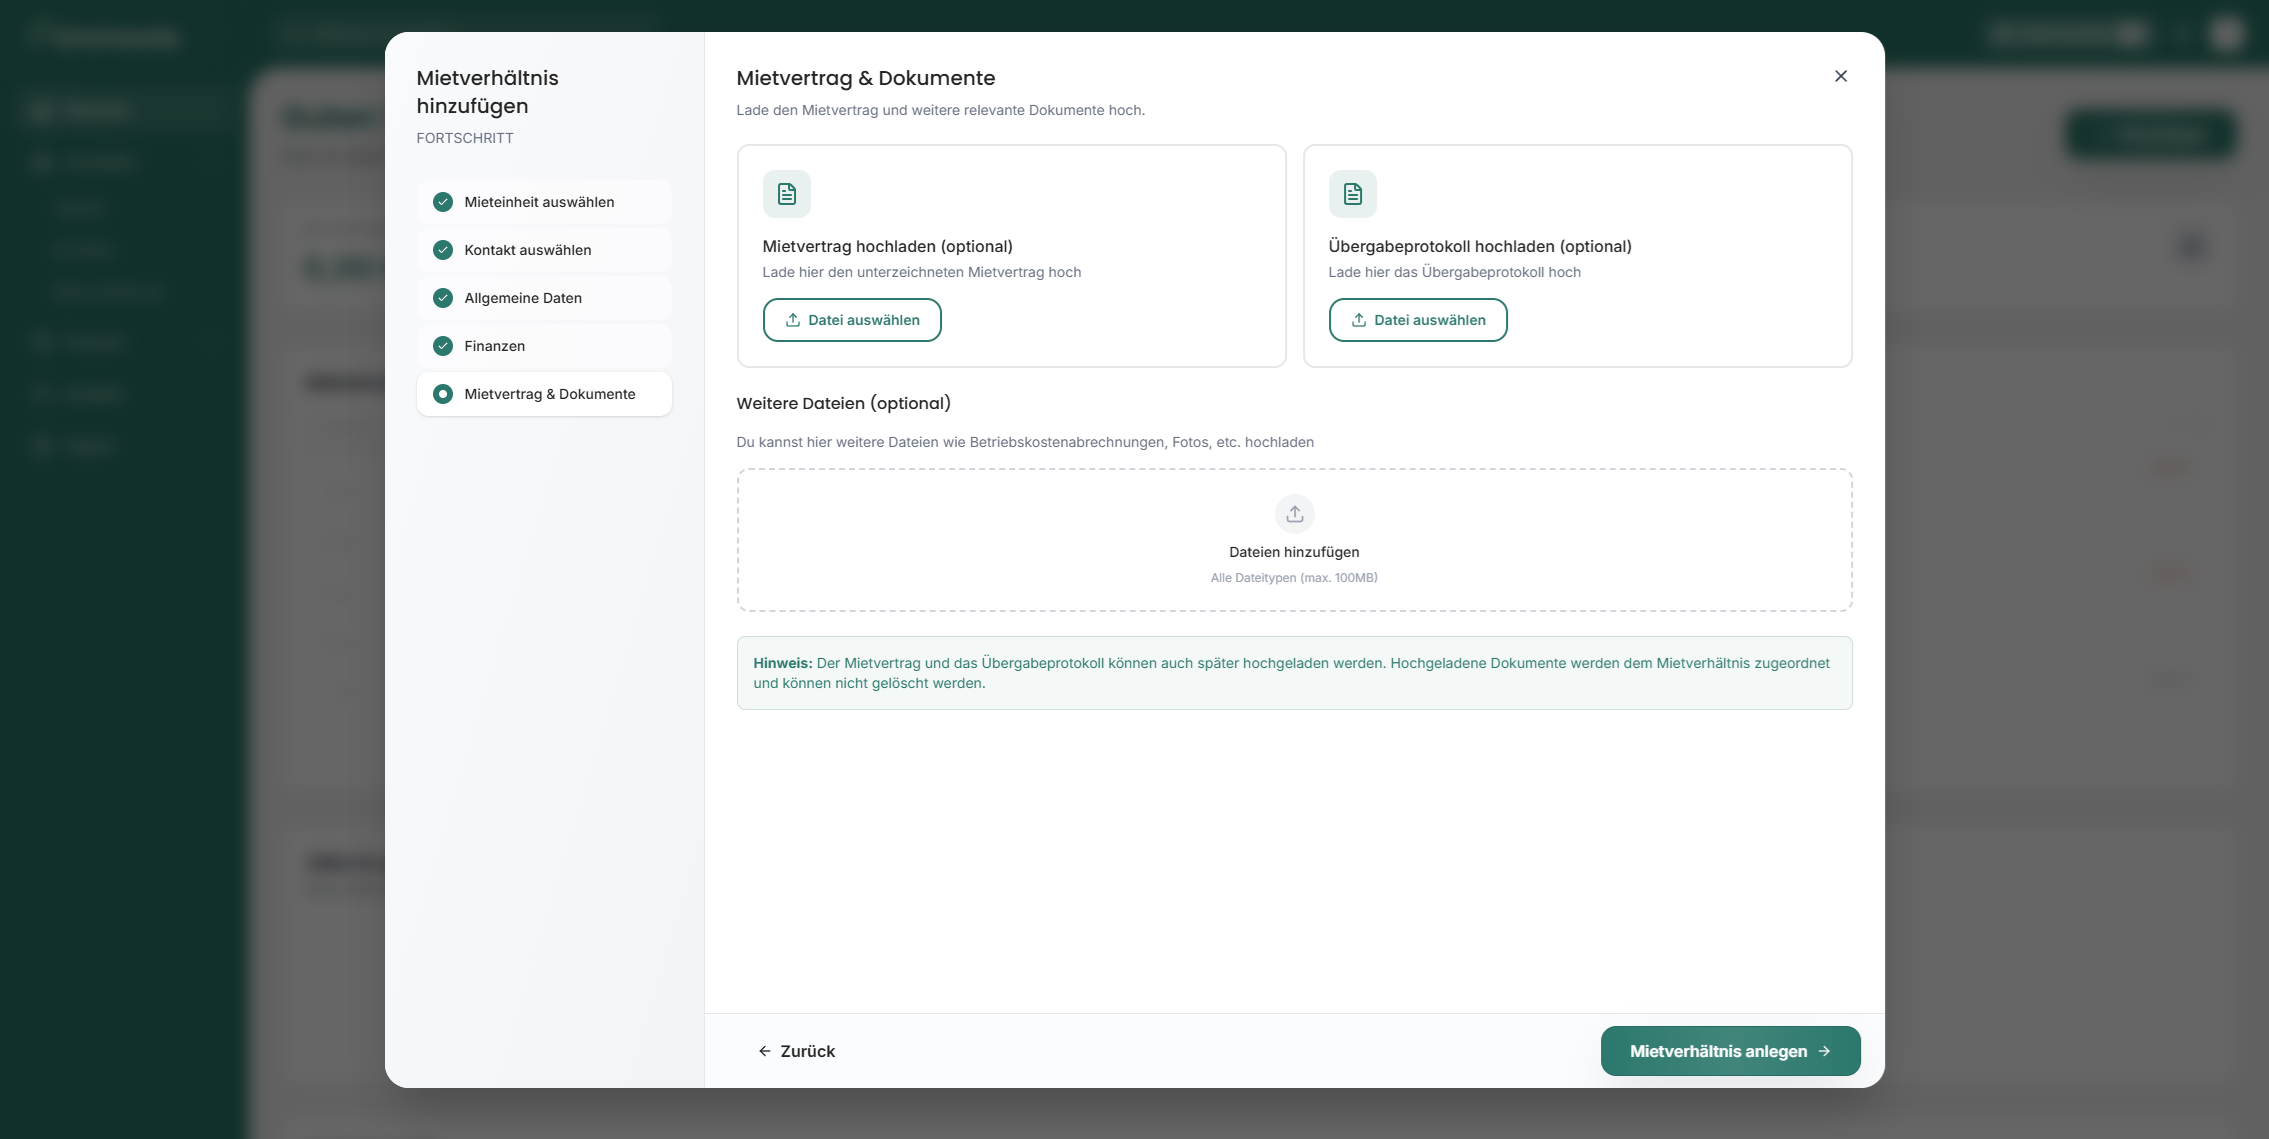Go to the Mieteinheit auswählen step
Viewport: 2269px width, 1139px height.
(544, 202)
